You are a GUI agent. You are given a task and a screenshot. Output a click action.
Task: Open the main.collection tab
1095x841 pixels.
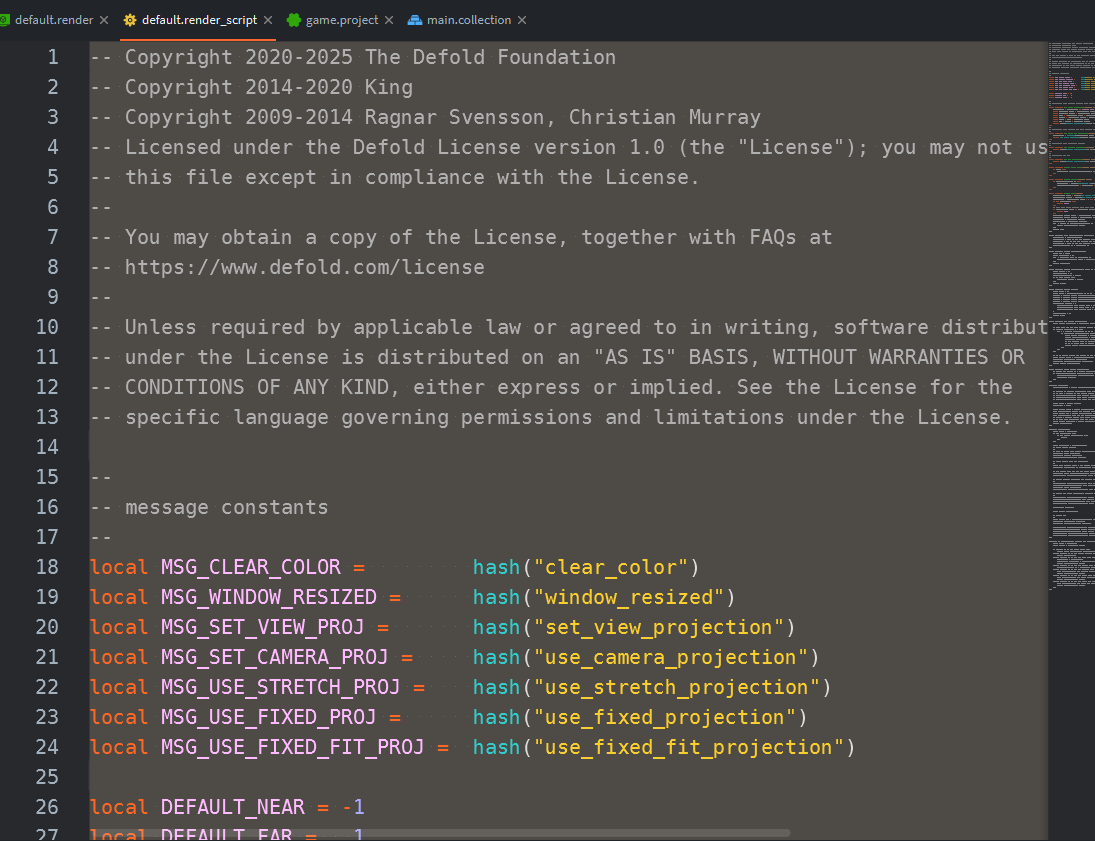point(468,20)
